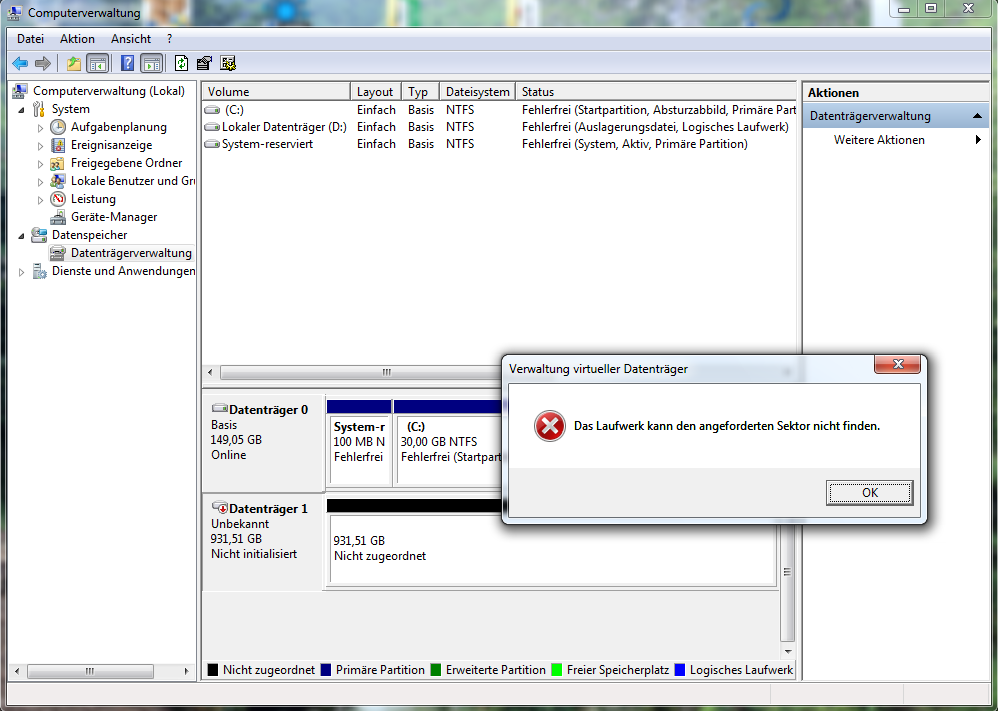Open Weitere Aktionen submenu arrow
The image size is (998, 711).
pyautogui.click(x=978, y=140)
